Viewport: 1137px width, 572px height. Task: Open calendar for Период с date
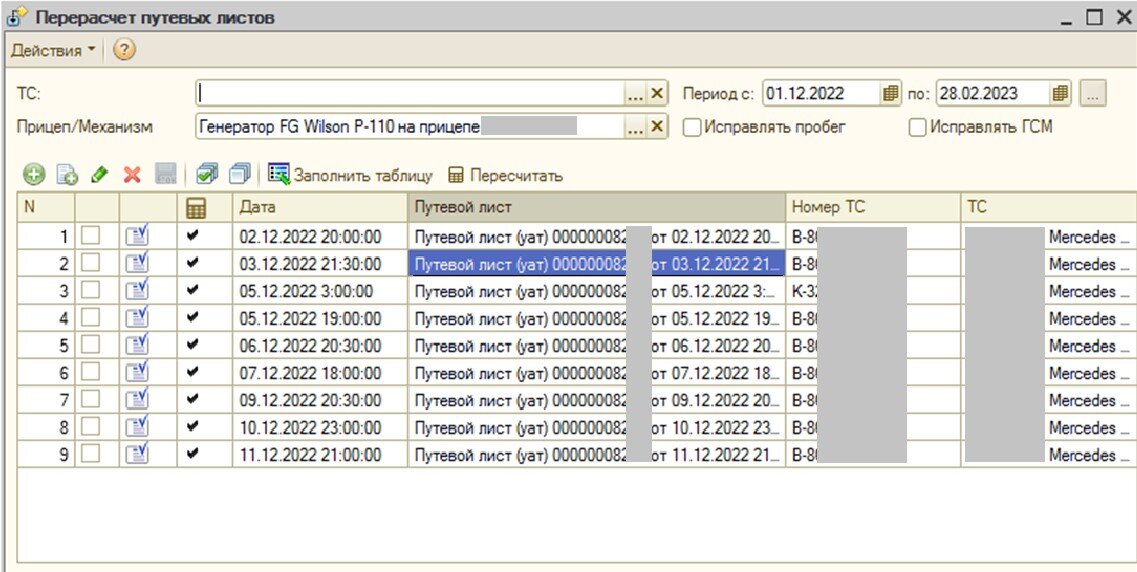point(890,94)
